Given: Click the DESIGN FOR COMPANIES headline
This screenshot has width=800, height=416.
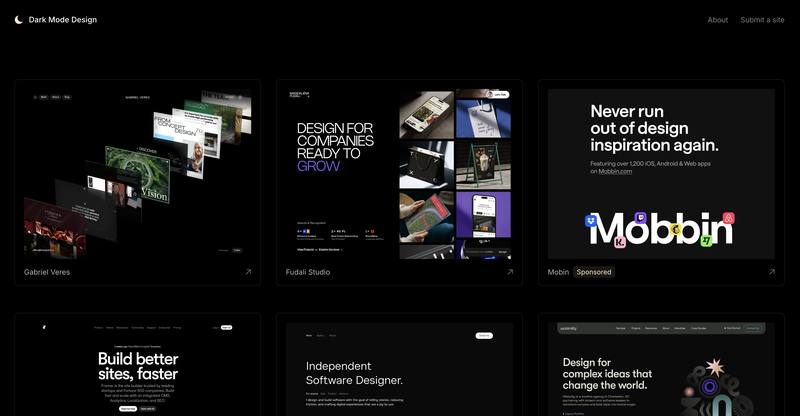Looking at the screenshot, I should [335, 147].
